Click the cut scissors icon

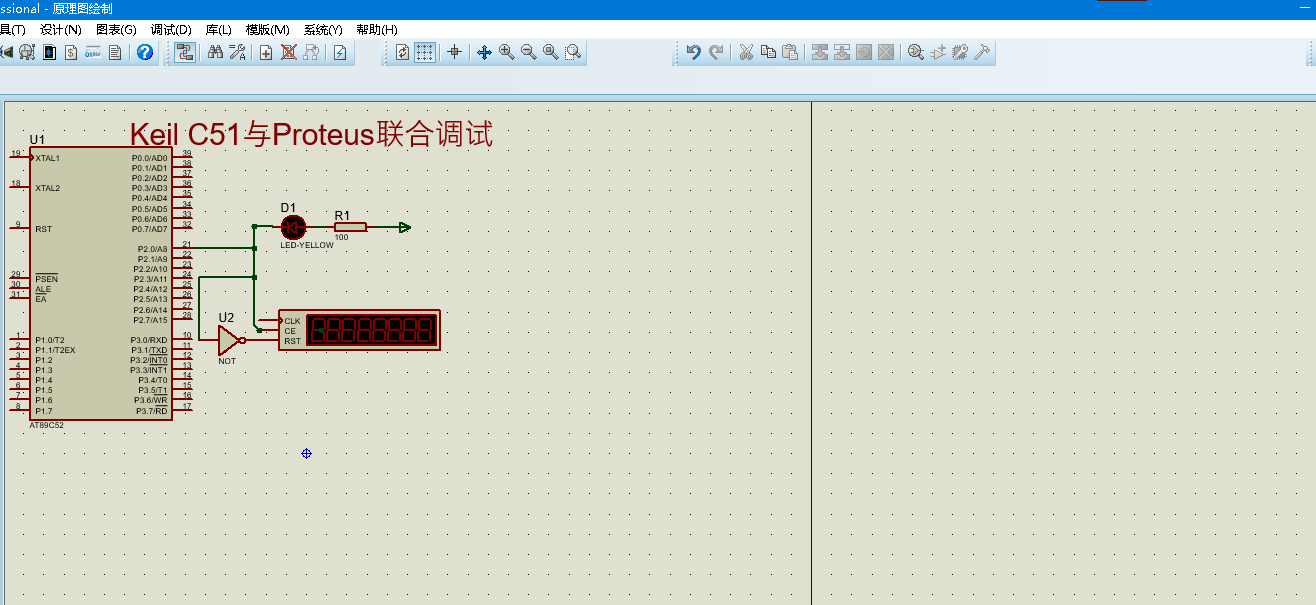pyautogui.click(x=746, y=52)
